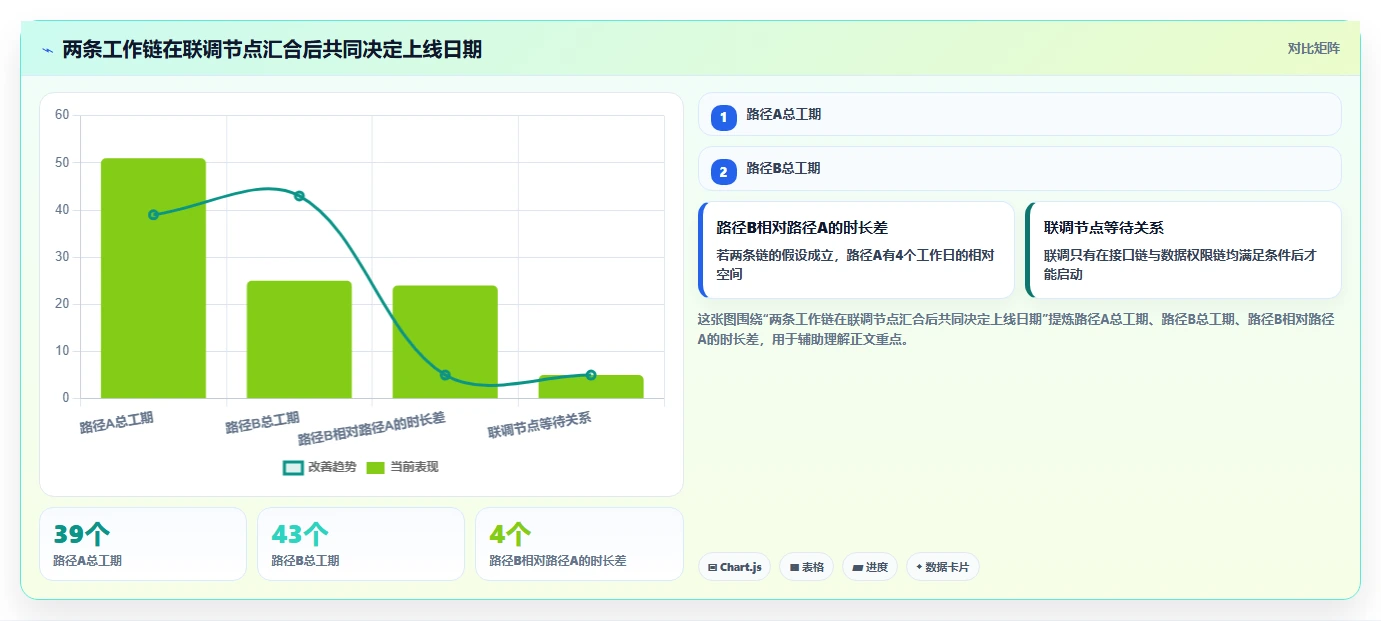
Task: Click the short bar for 联调节点等待关系
Action: tap(591, 387)
